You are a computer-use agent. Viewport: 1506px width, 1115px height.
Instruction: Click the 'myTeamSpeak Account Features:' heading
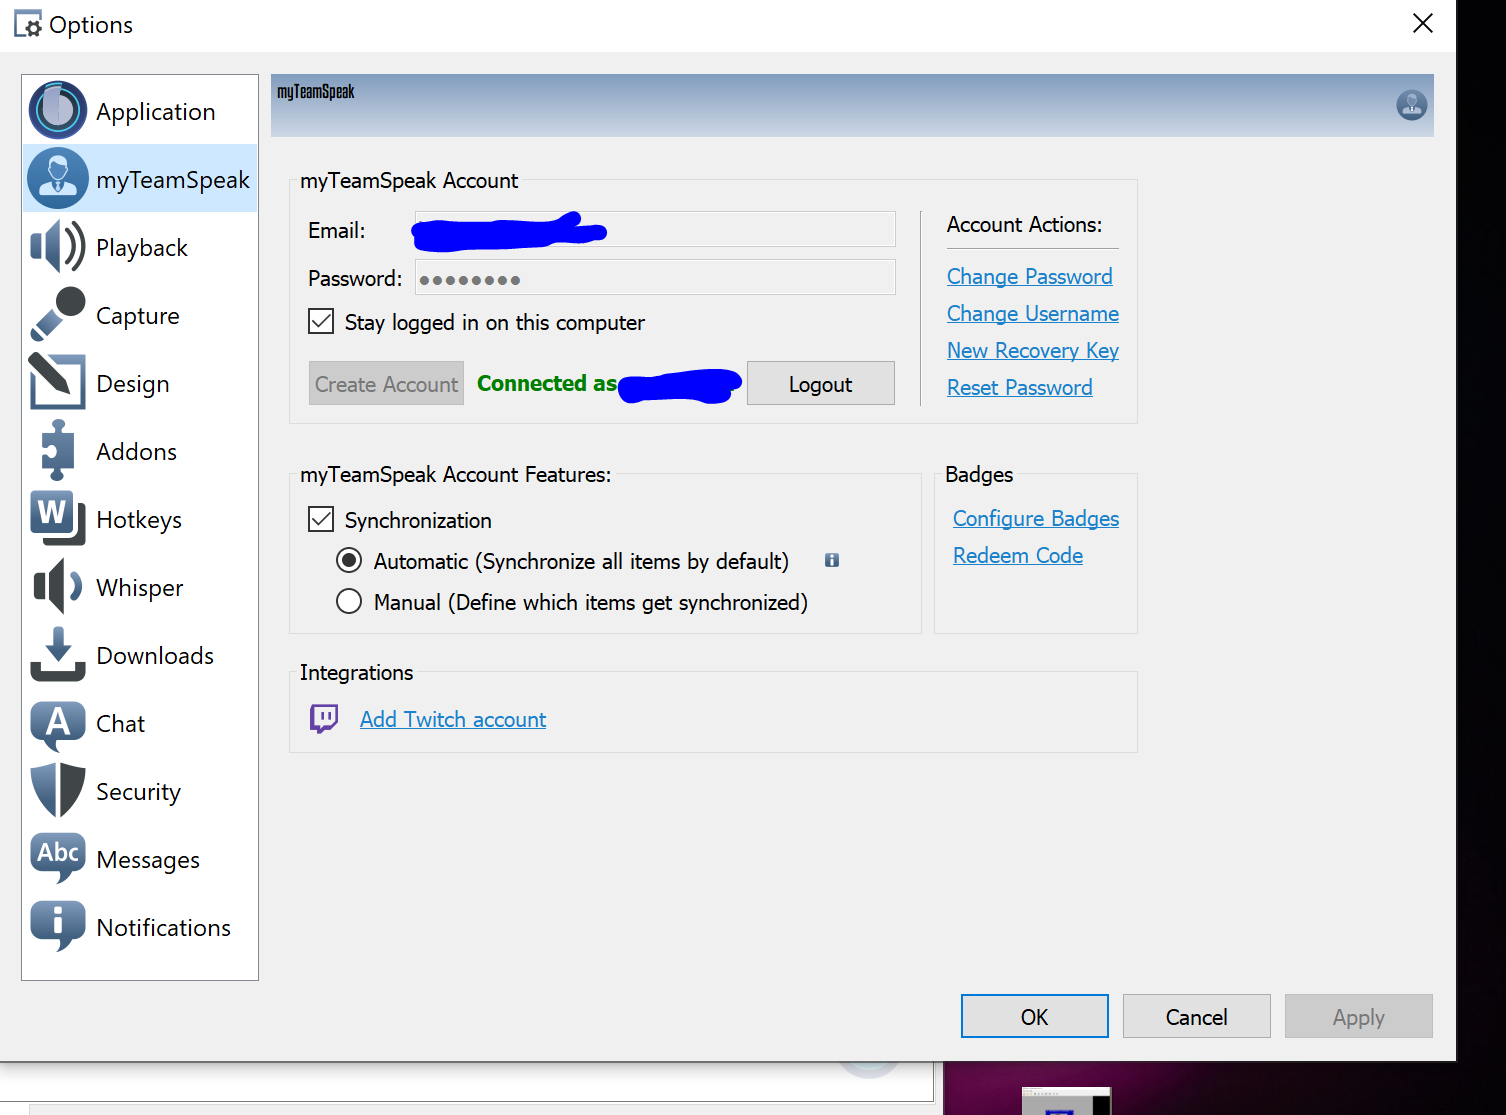click(x=456, y=475)
